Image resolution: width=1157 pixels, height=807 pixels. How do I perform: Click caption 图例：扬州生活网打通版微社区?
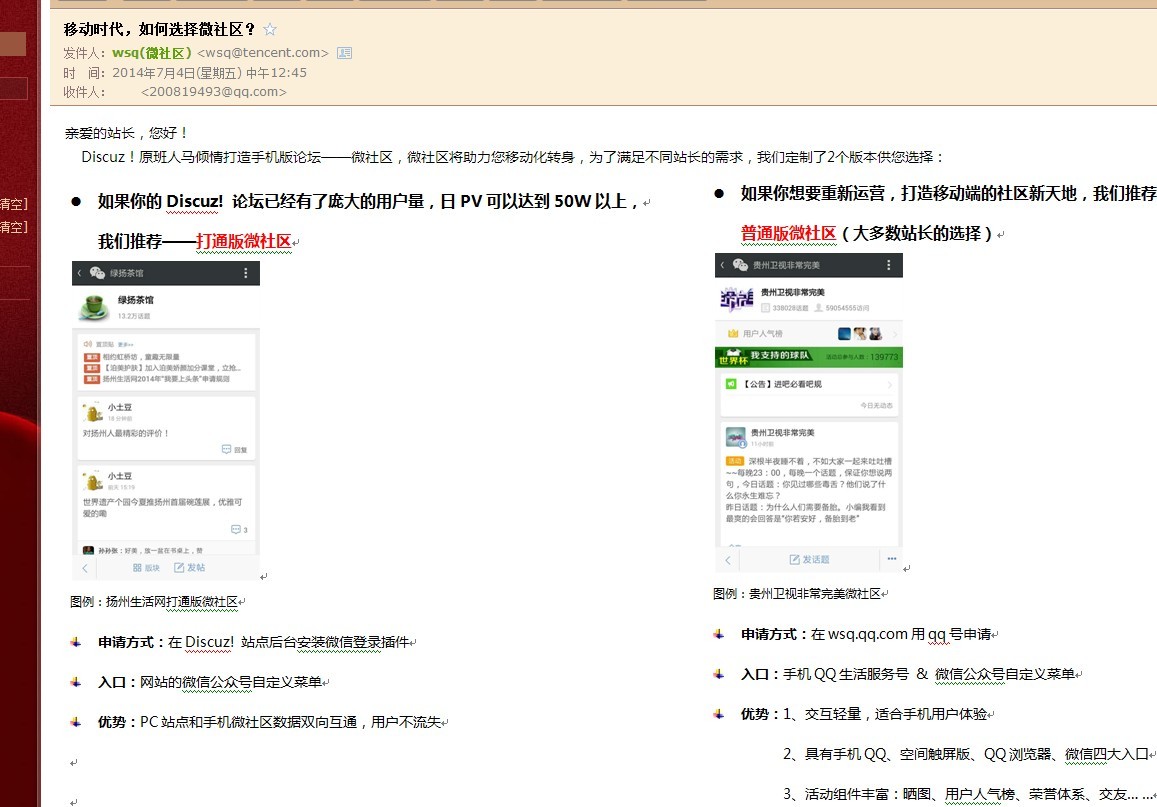click(x=154, y=602)
